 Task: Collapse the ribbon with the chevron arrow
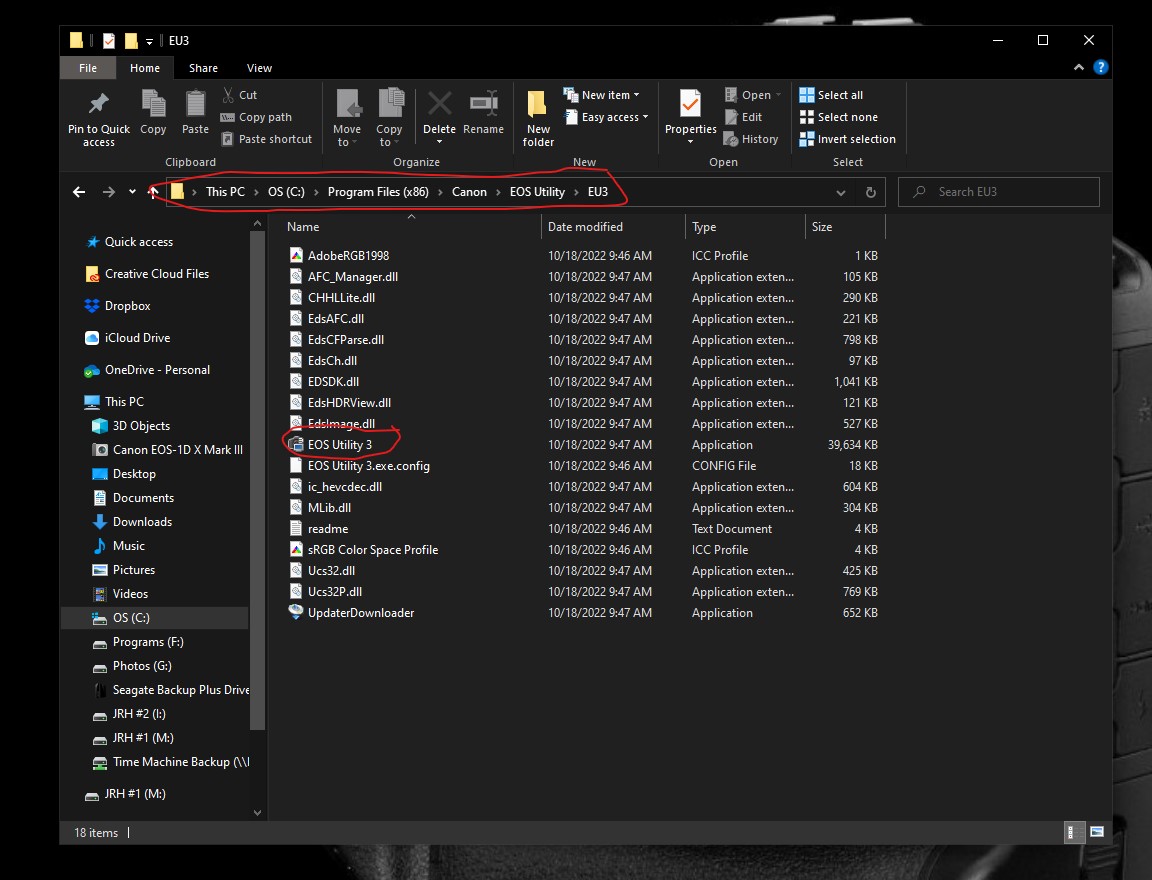(x=1078, y=67)
